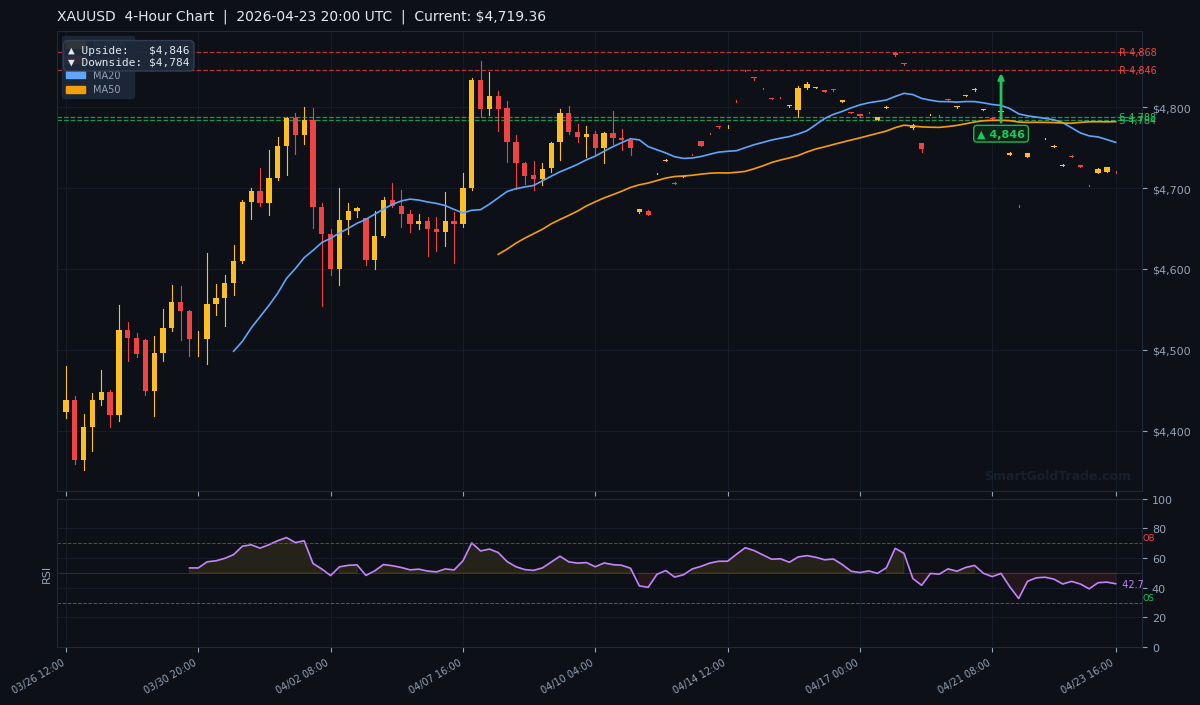Click the R 4,868 resistance price label
The image size is (1200, 705).
tap(1138, 52)
